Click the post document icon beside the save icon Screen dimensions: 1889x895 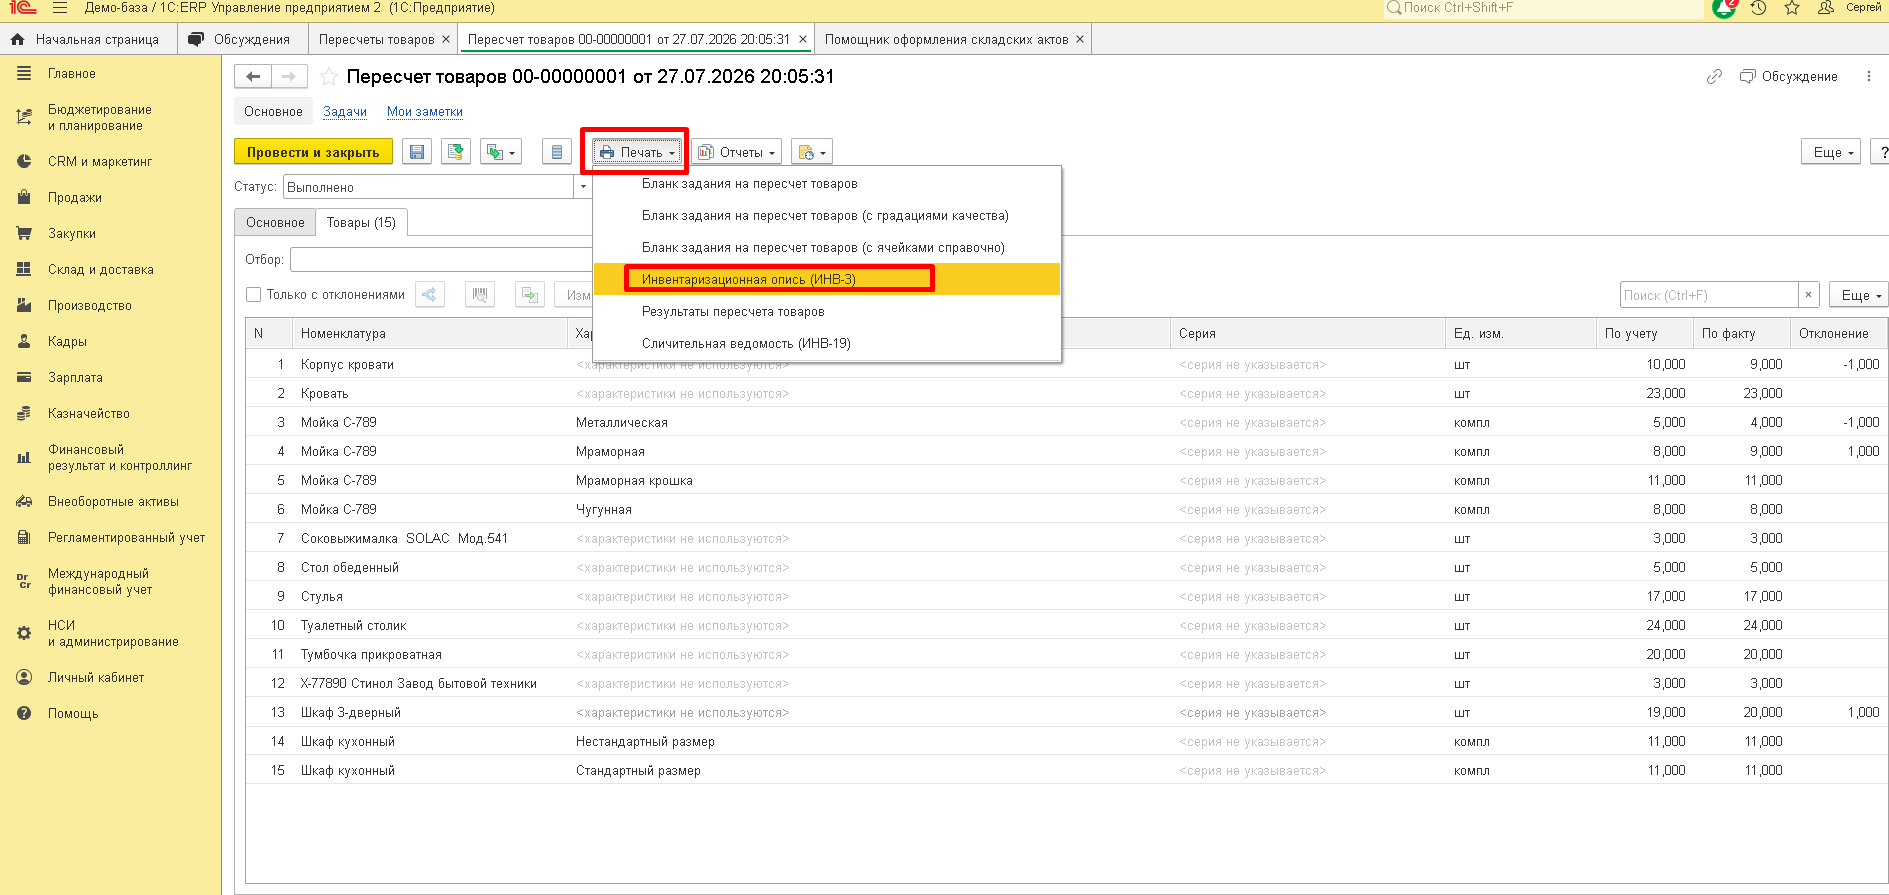pyautogui.click(x=456, y=152)
